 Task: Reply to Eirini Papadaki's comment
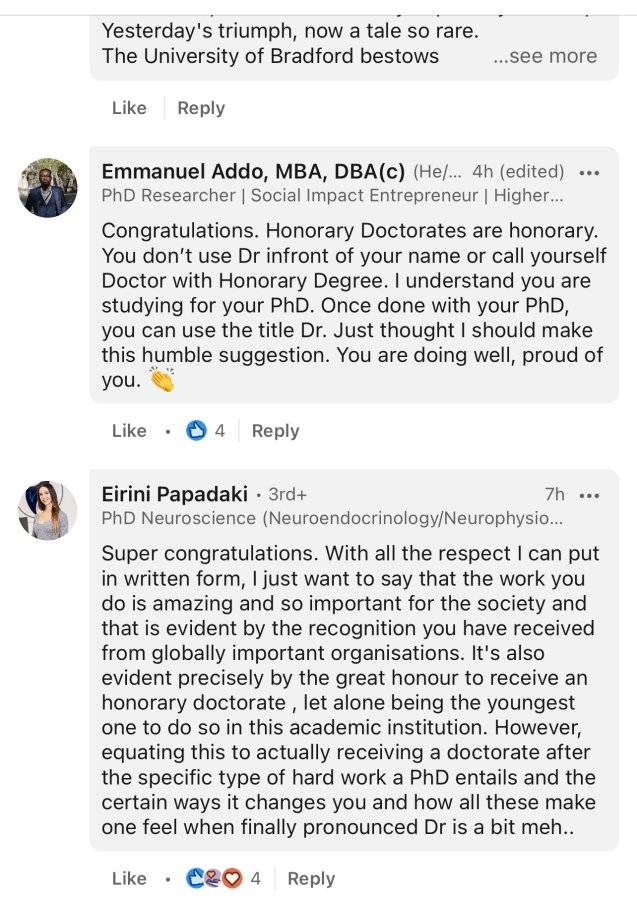311,878
